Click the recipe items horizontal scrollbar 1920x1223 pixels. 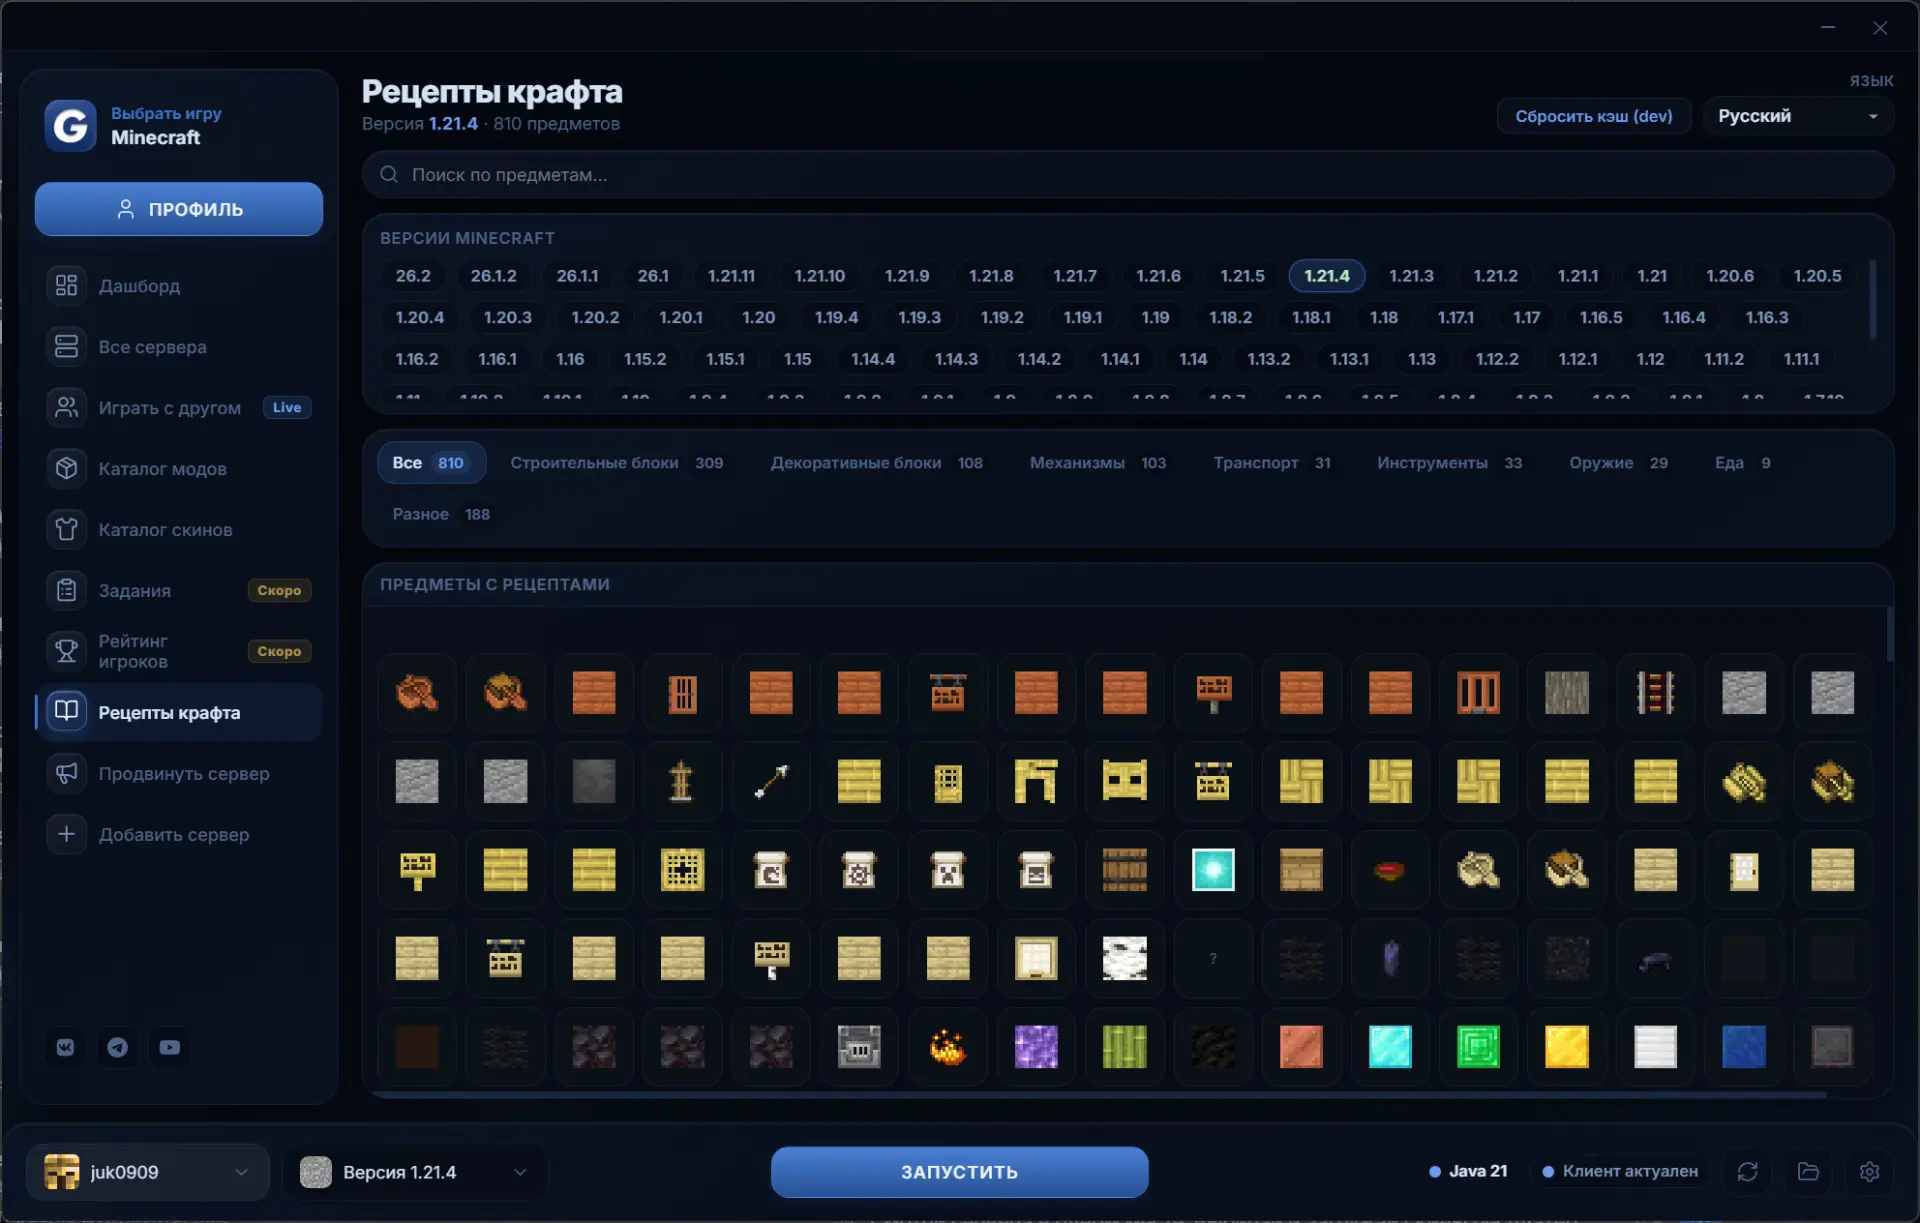[x=1100, y=1095]
